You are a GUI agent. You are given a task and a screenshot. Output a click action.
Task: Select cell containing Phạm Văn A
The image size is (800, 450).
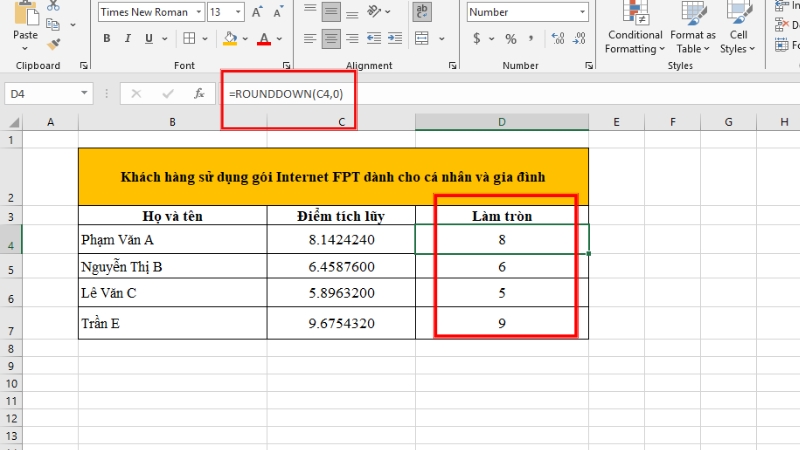pyautogui.click(x=172, y=240)
